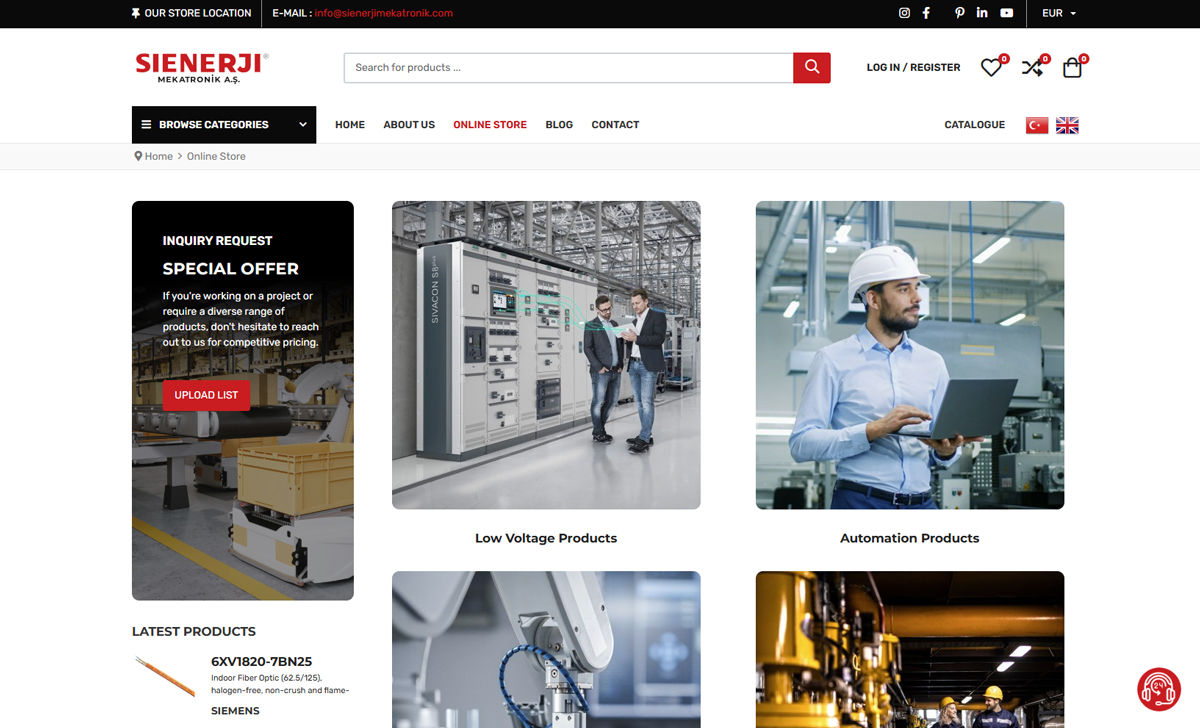
Task: Click the fiber optic cable product thumbnail
Action: (x=166, y=677)
